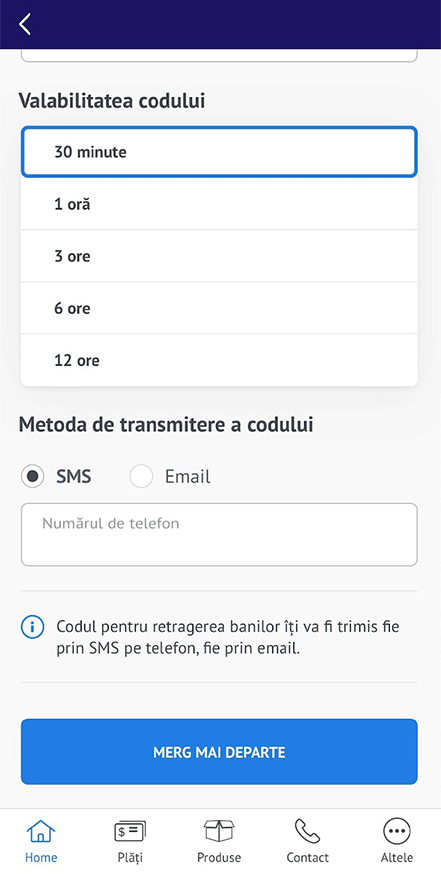The image size is (441, 875).
Task: Choose SMS label as delivery method
Action: [x=74, y=477]
